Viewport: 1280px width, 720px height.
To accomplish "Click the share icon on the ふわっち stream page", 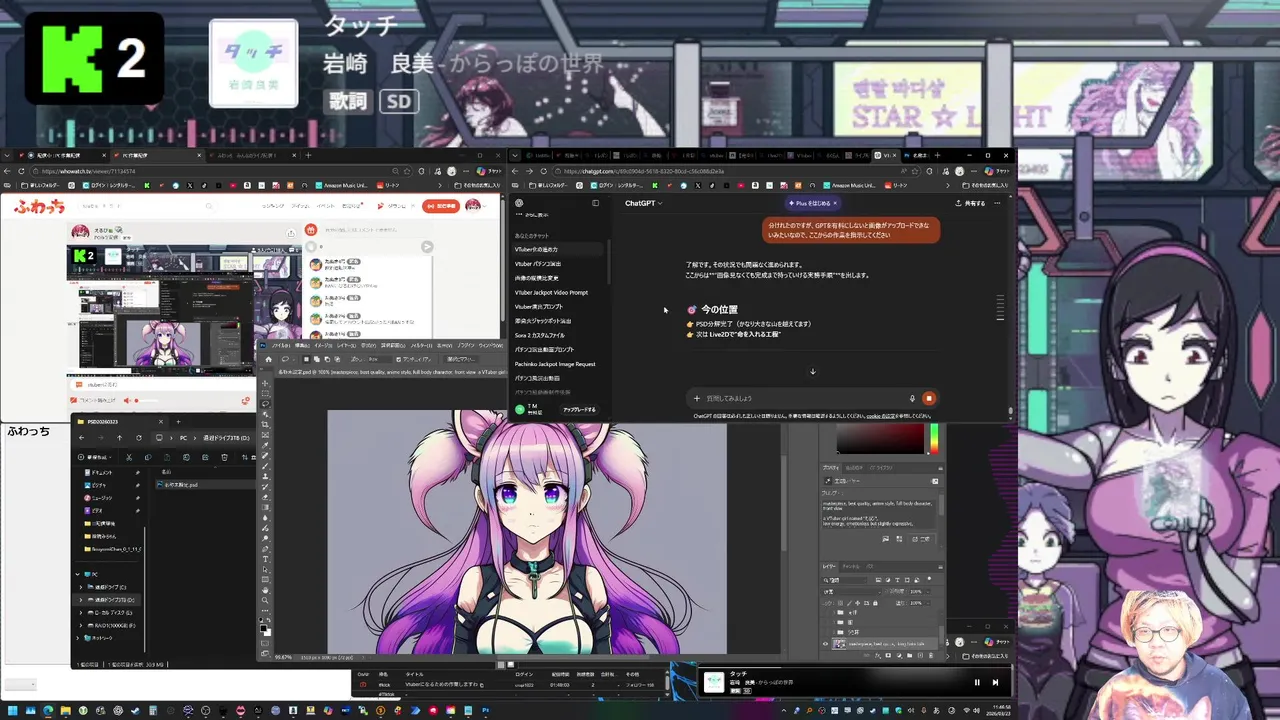I will coord(291,233).
